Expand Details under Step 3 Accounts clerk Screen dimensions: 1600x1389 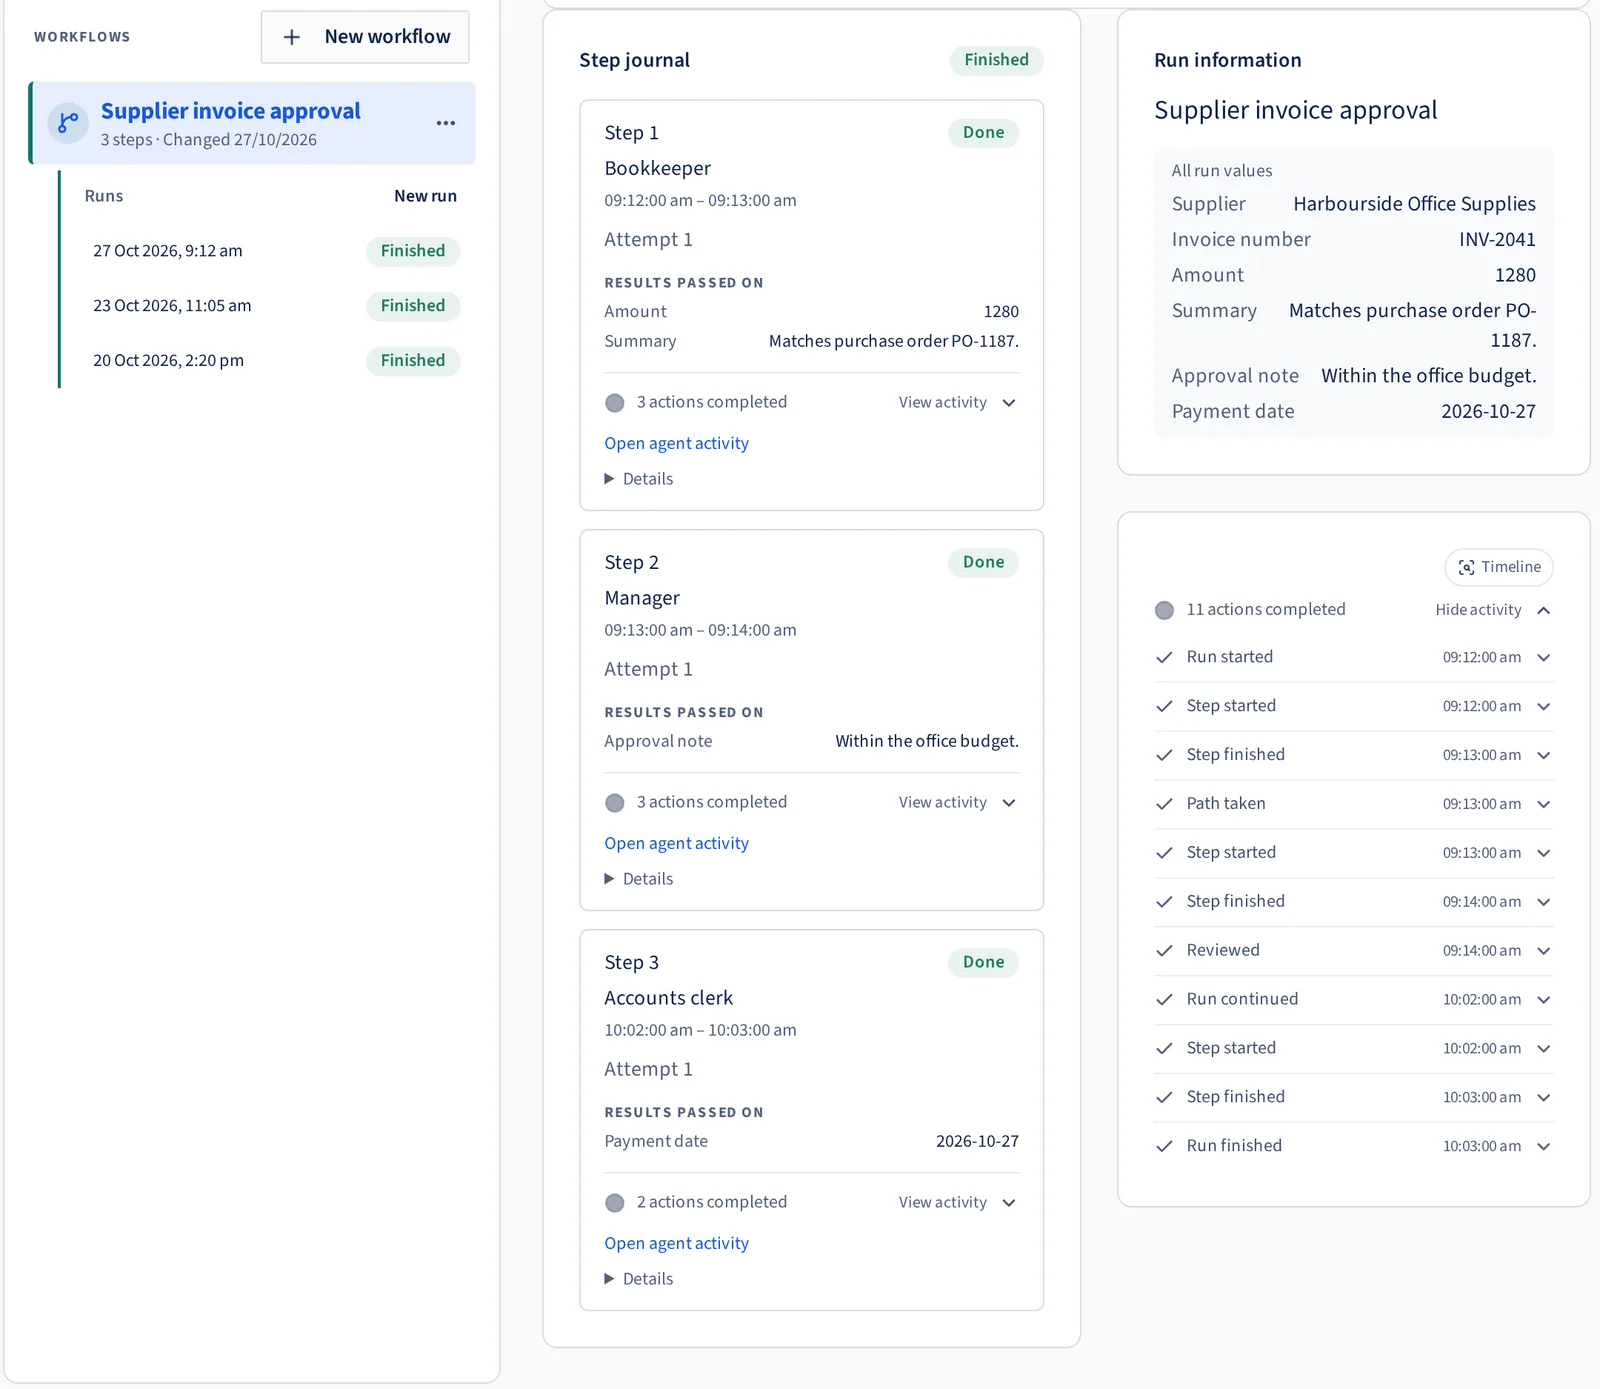(x=639, y=1279)
